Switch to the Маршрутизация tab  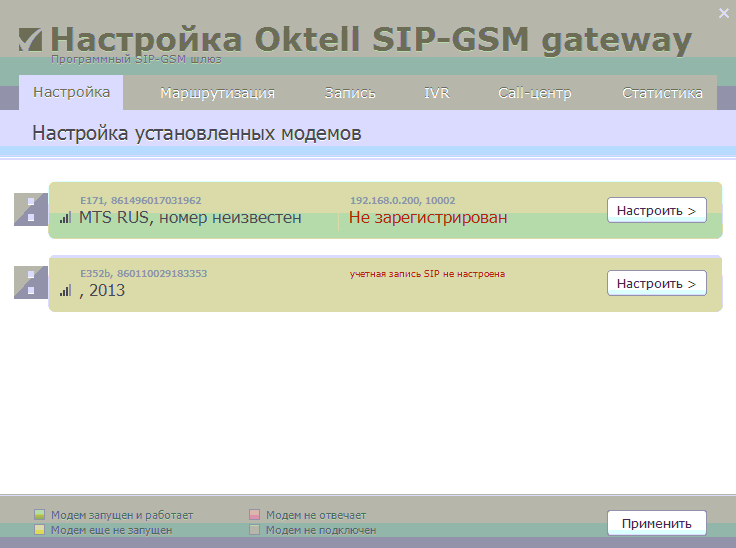click(217, 93)
